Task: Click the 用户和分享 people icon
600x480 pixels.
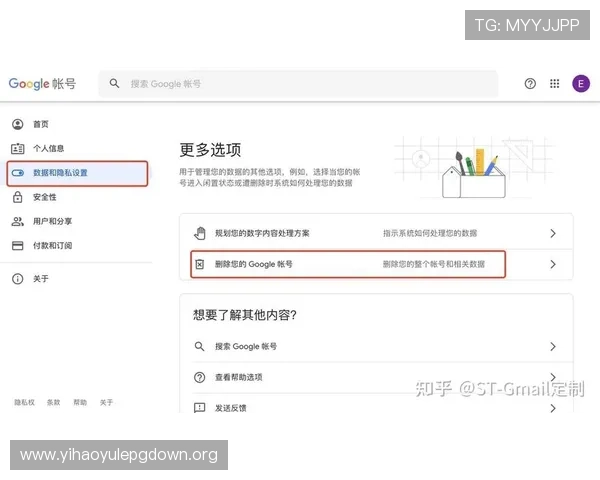Action: (18, 221)
